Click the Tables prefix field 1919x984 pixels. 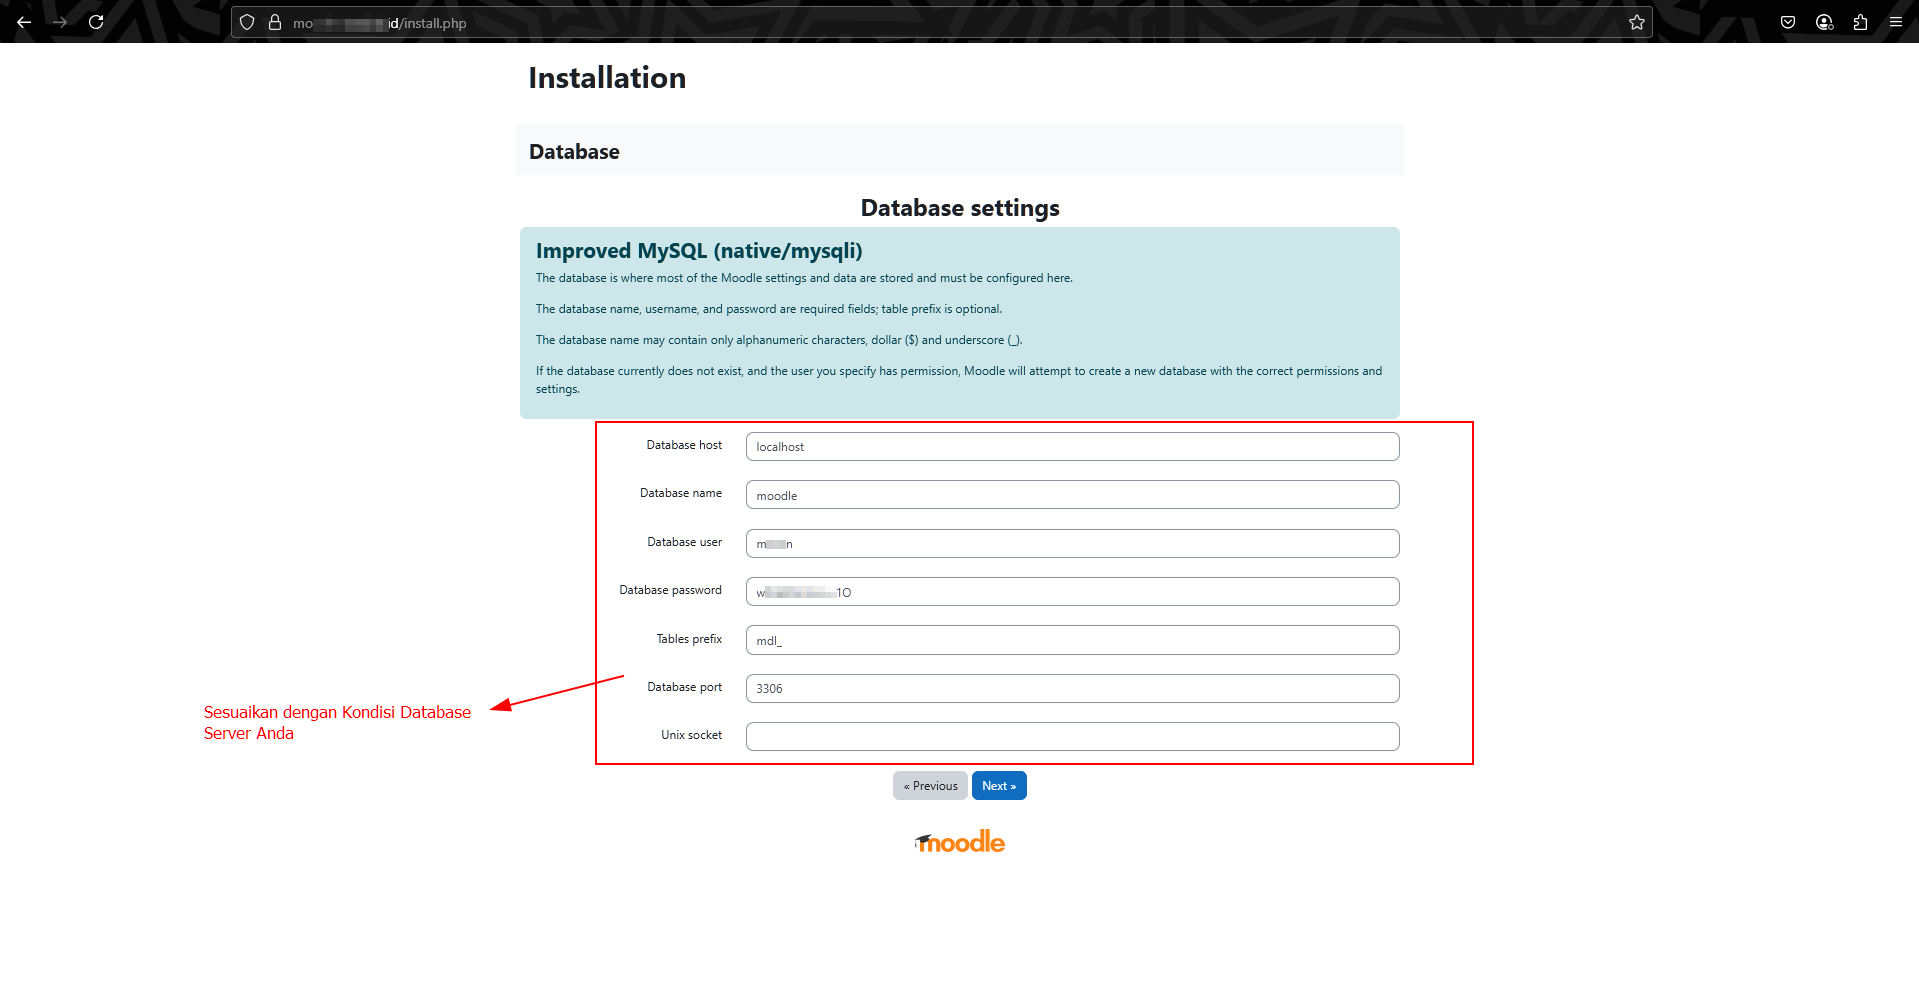[1071, 640]
